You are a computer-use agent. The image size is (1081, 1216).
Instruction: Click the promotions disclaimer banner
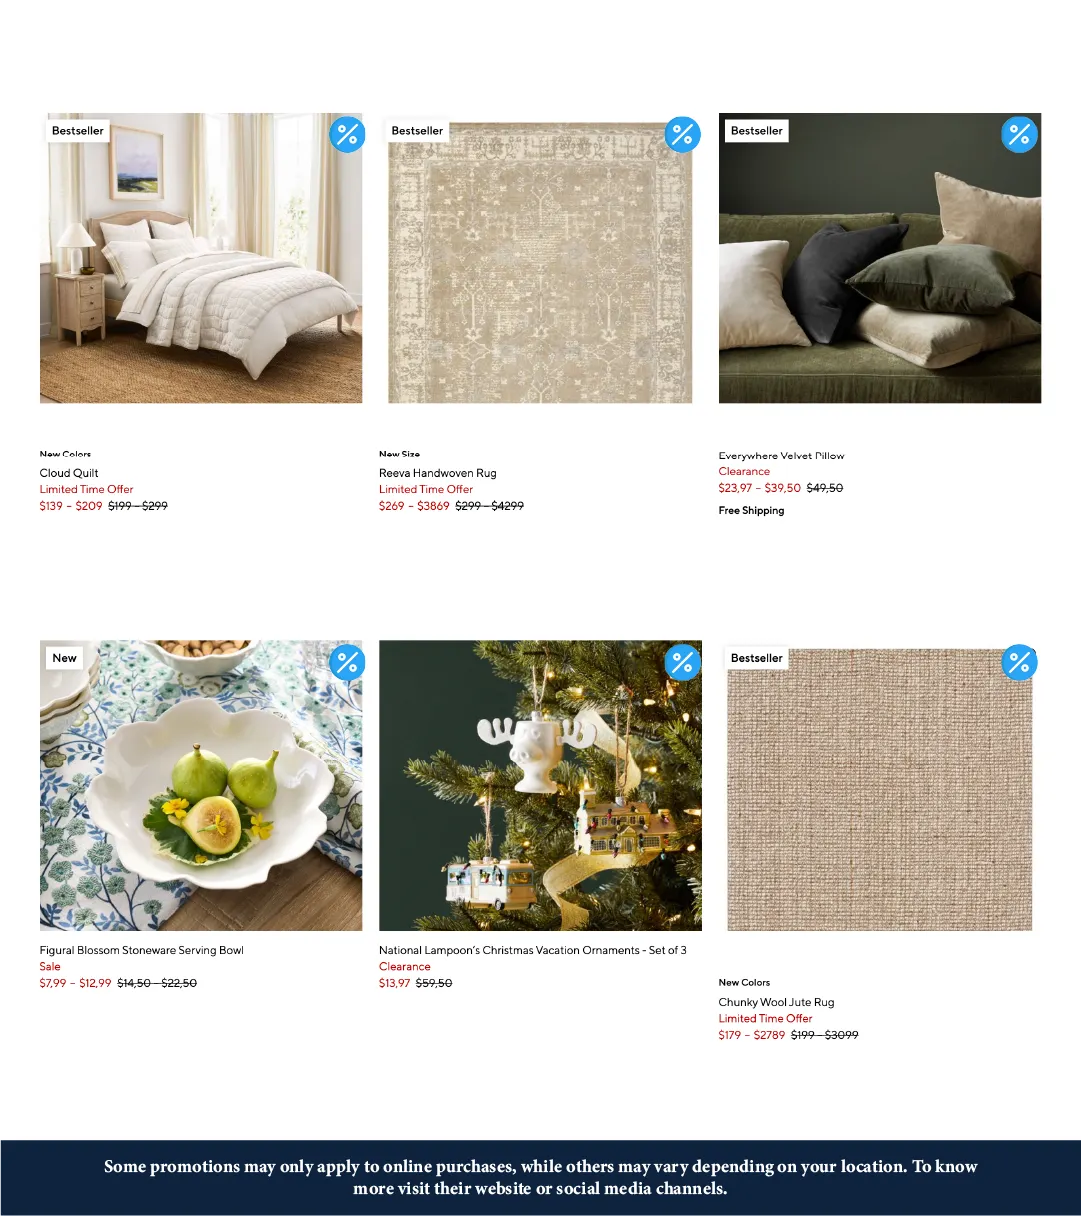pyautogui.click(x=540, y=1178)
